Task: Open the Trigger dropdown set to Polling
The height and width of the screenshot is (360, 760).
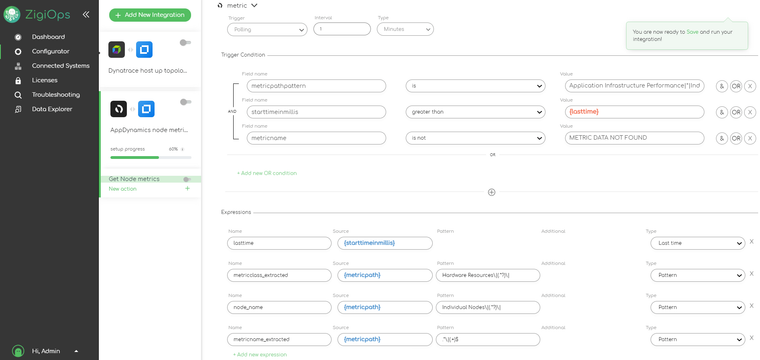Action: click(267, 30)
